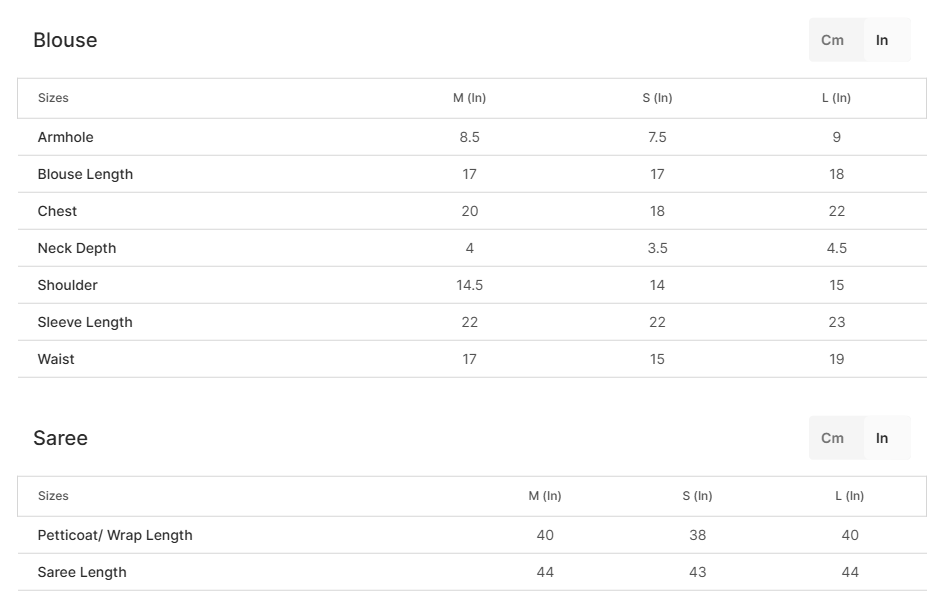Click the Saree S (In) column header
940x605 pixels.
(x=697, y=496)
